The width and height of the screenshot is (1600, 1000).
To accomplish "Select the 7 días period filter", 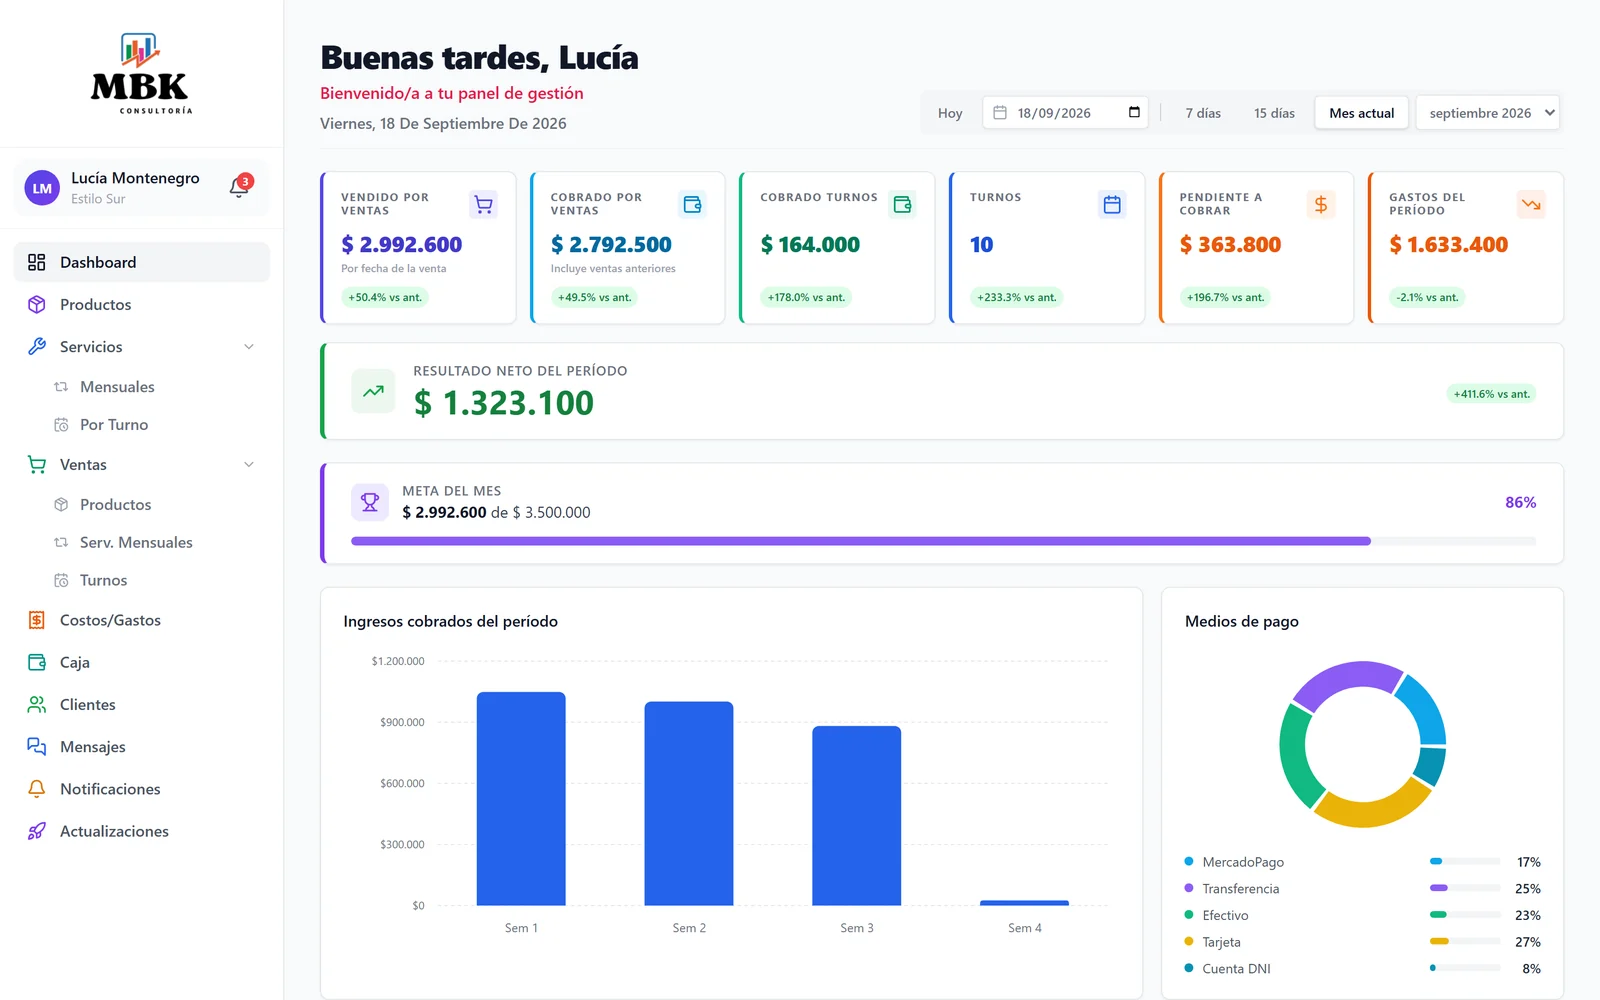I will [x=1203, y=113].
